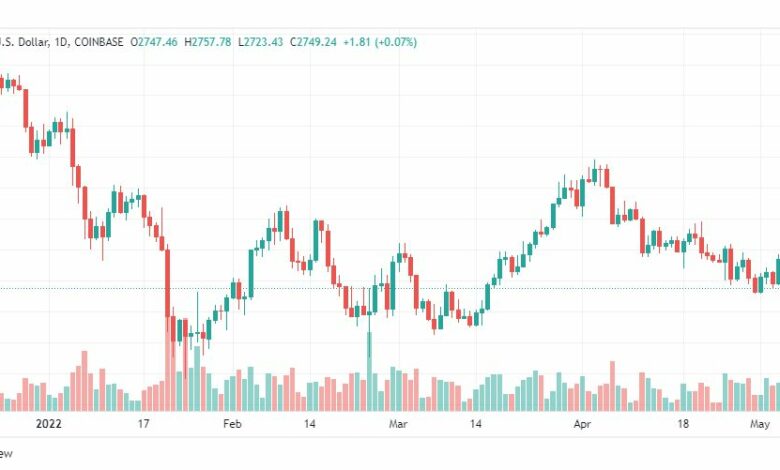Select the May label on time axis
The width and height of the screenshot is (780, 470).
pyautogui.click(x=760, y=424)
